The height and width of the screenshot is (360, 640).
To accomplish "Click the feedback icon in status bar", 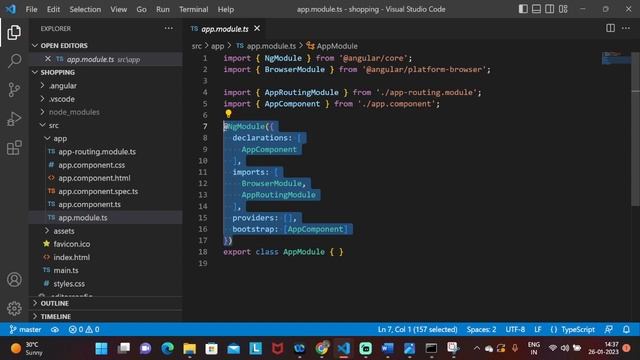I will [x=609, y=329].
